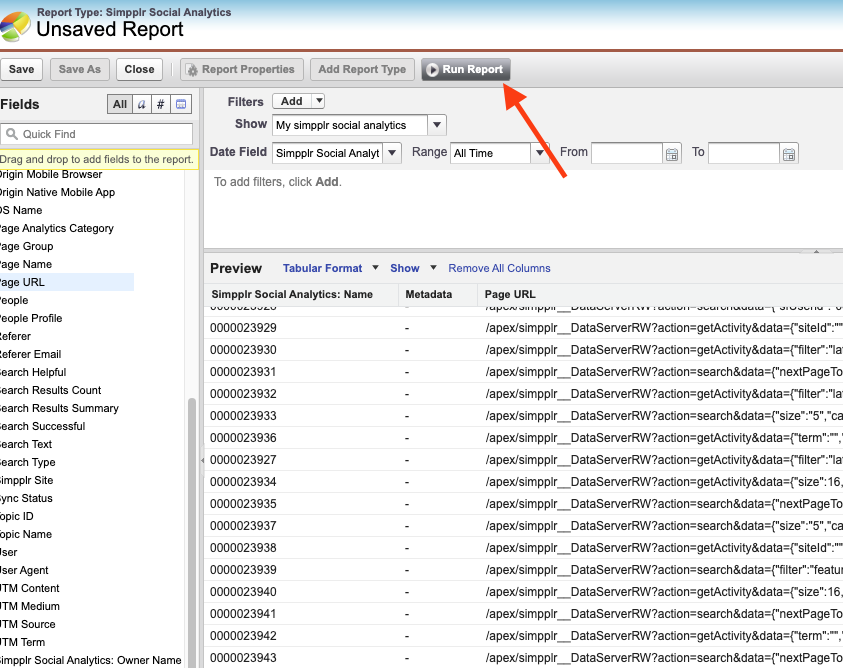Select the UTM Content field

pos(30,588)
